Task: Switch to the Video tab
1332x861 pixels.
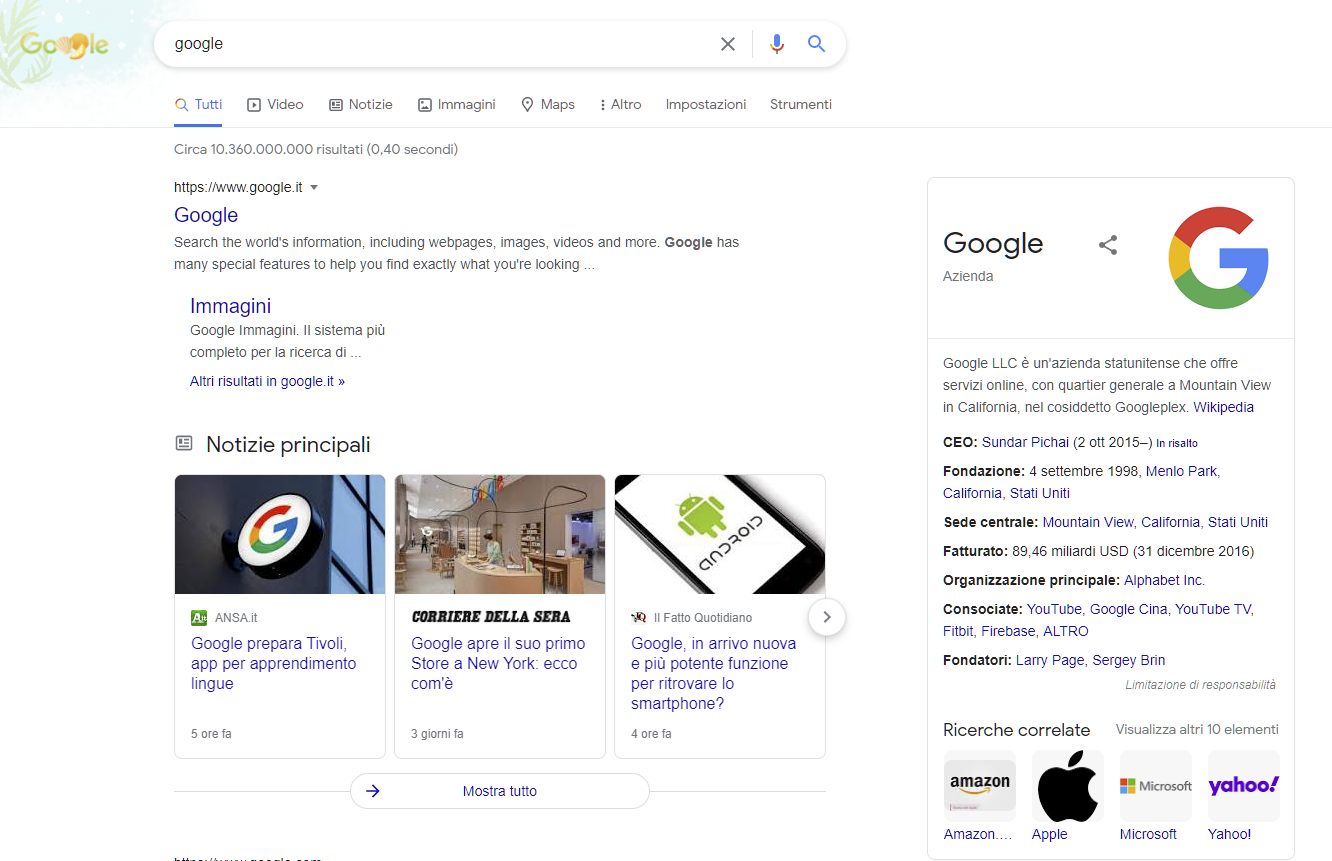Action: (x=275, y=104)
